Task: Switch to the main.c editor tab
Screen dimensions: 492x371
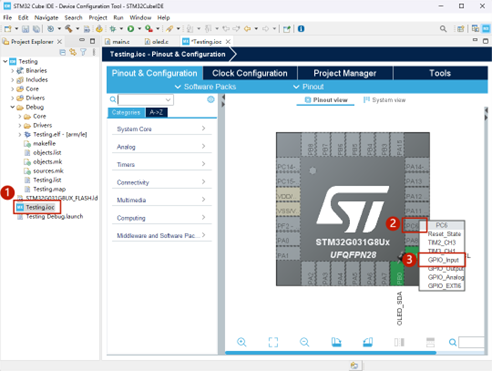Action: (117, 42)
